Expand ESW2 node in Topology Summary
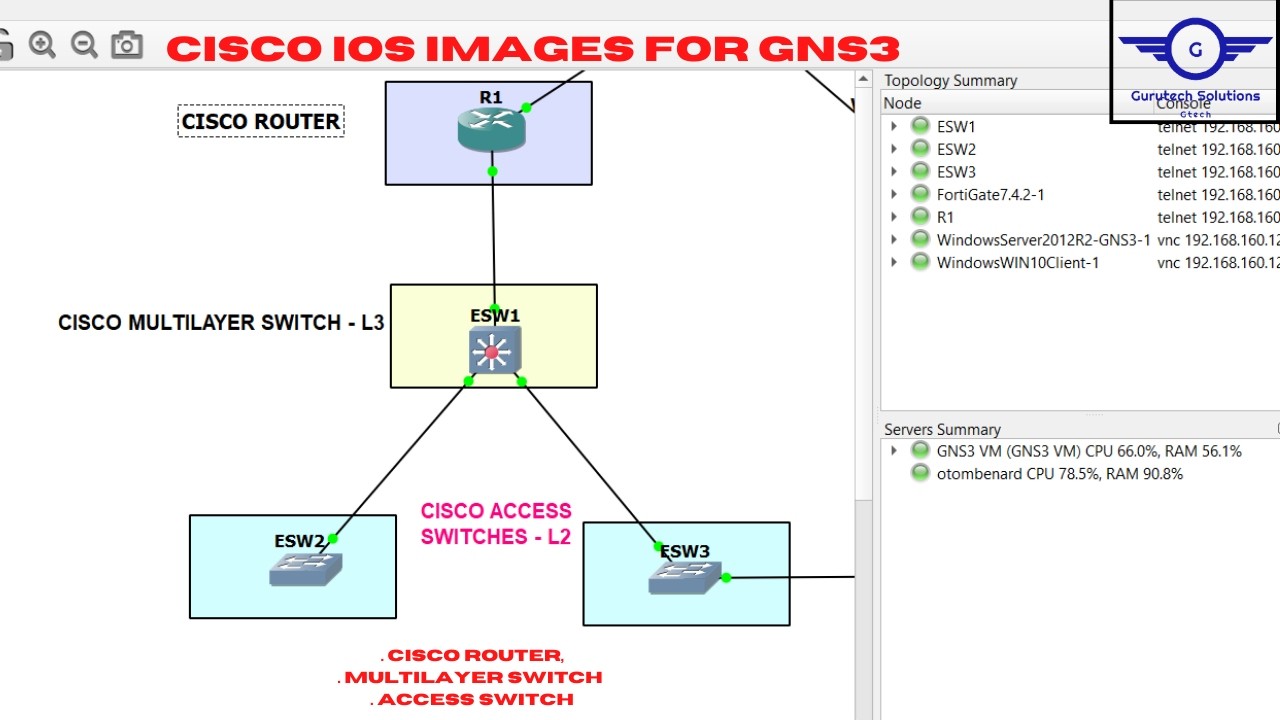 coord(894,149)
